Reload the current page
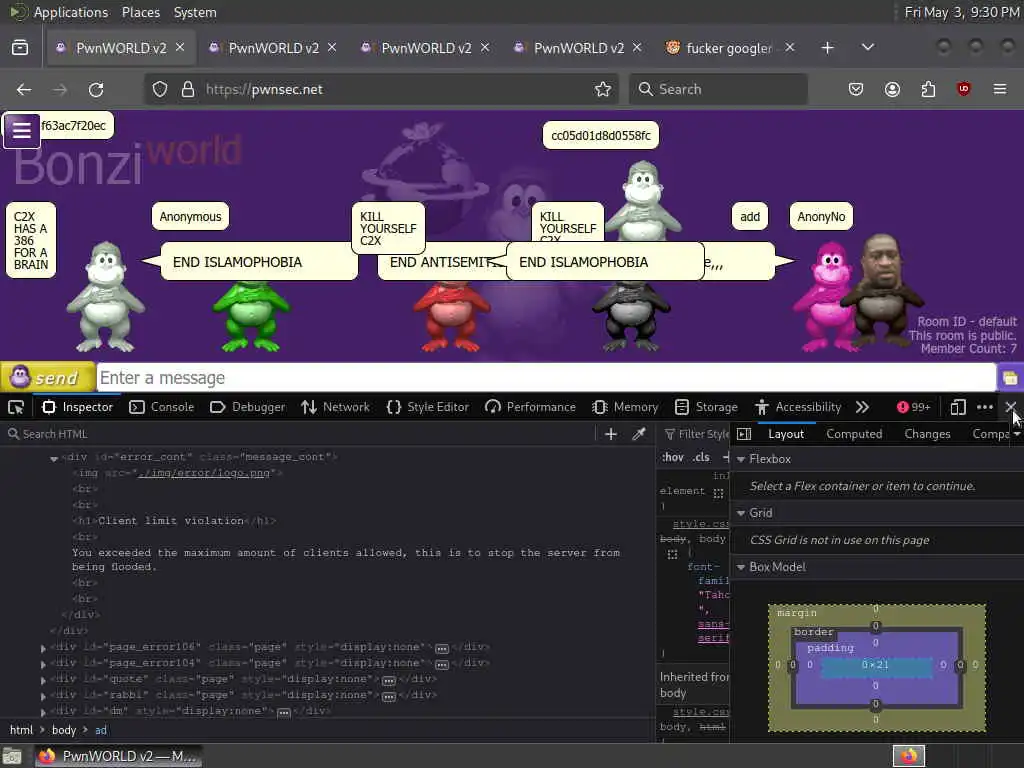 96,89
